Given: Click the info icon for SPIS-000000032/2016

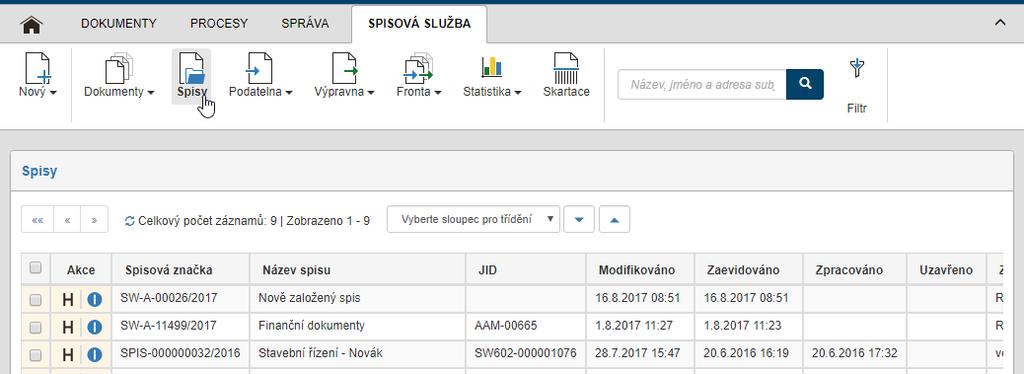Looking at the screenshot, I should pyautogui.click(x=95, y=354).
